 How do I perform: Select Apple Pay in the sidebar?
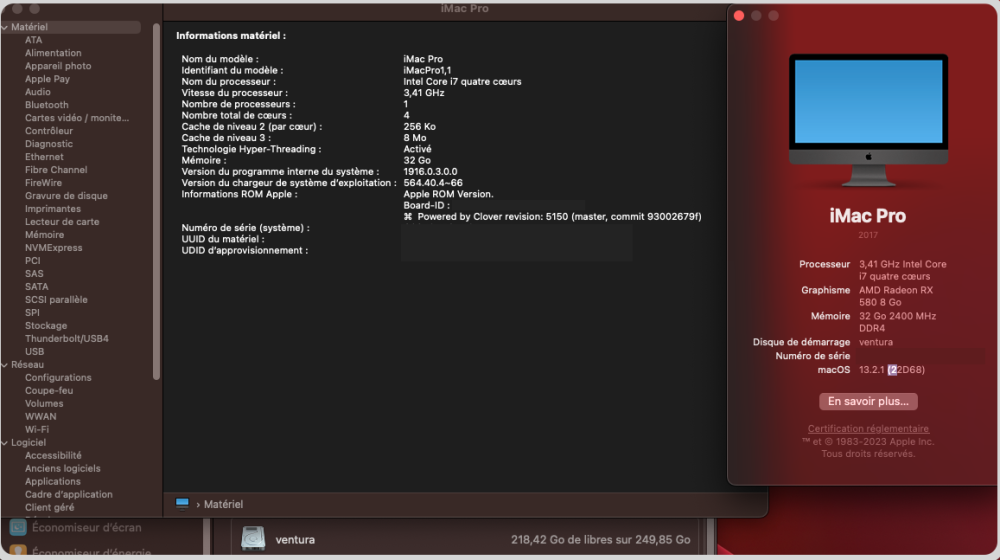pos(47,79)
